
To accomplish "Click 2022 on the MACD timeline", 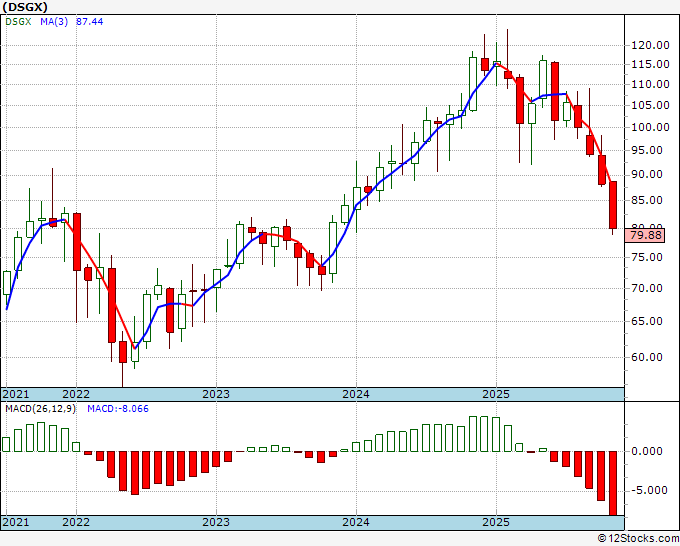I will (x=76, y=522).
